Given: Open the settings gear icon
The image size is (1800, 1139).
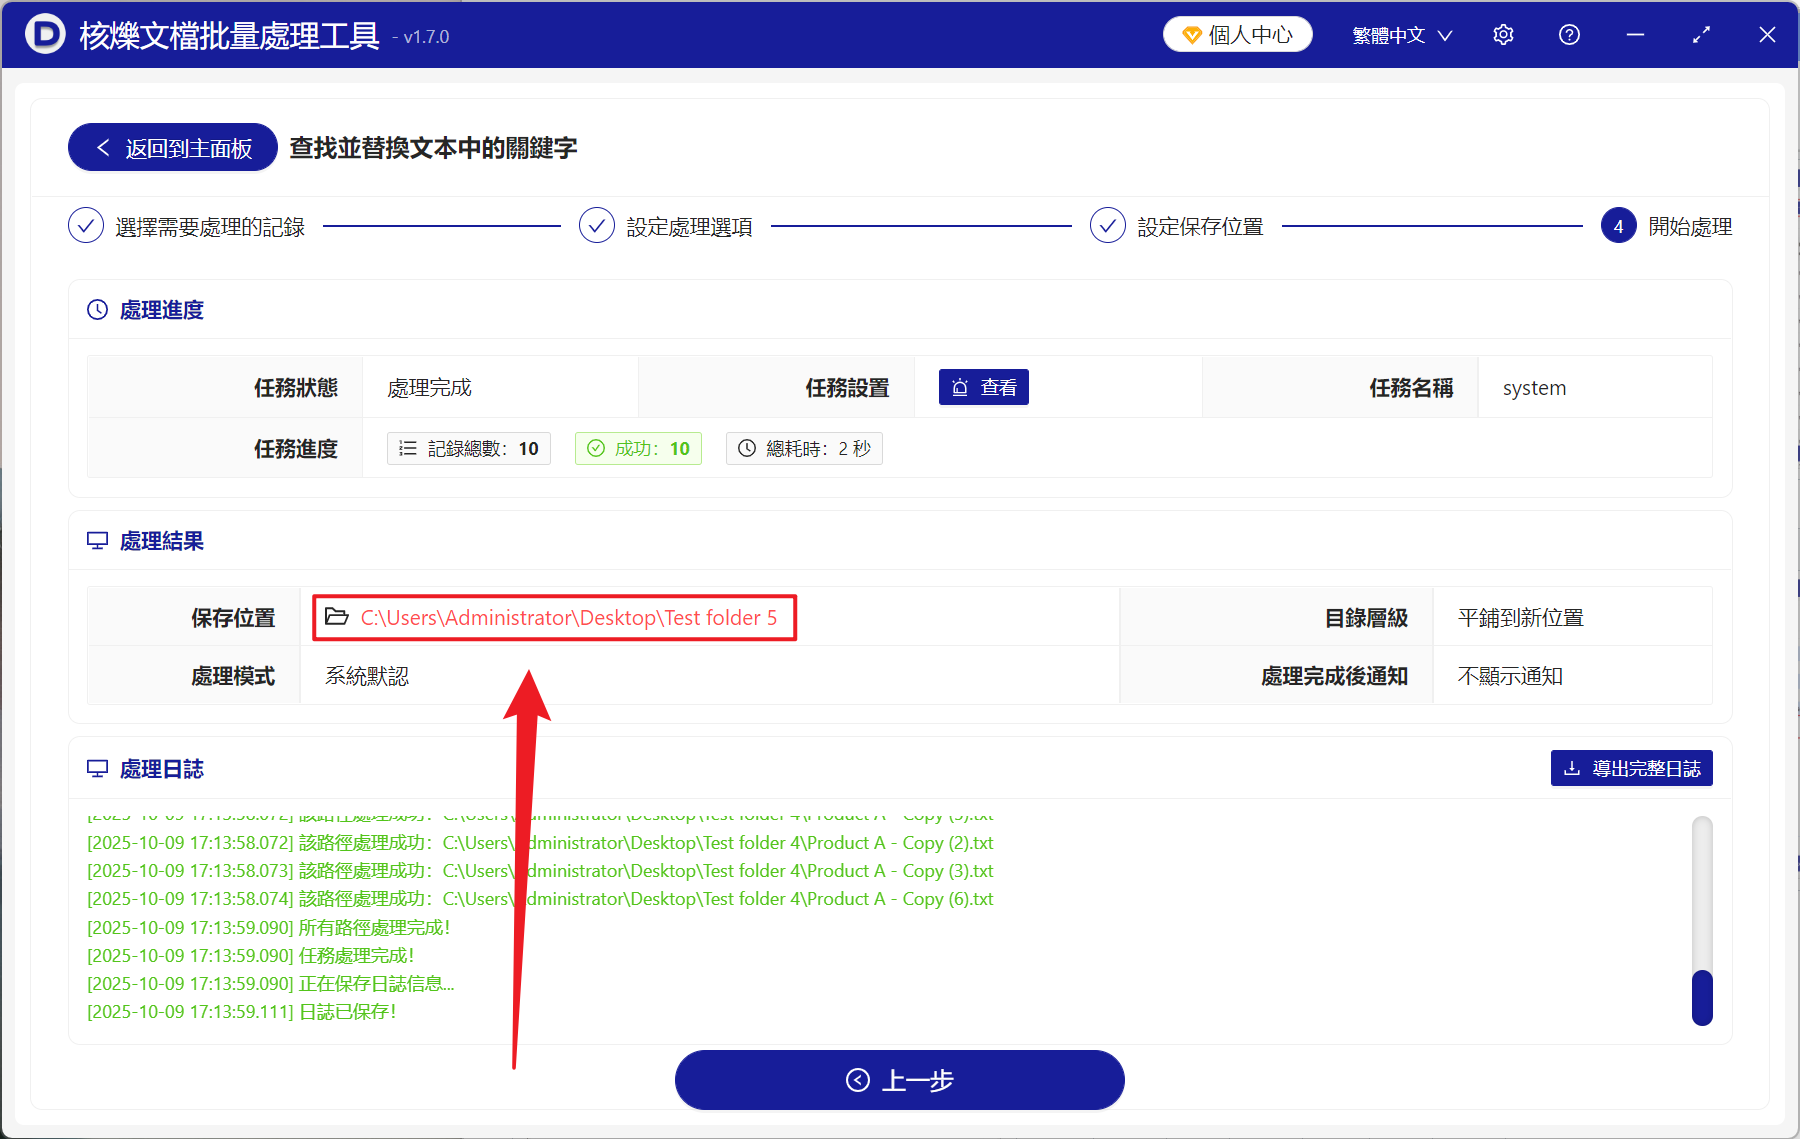Looking at the screenshot, I should coord(1502,33).
